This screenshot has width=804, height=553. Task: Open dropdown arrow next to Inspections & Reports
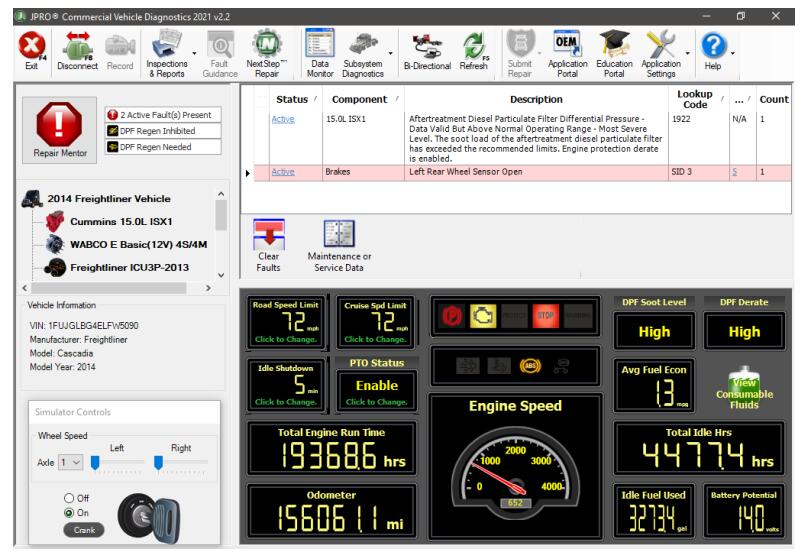[x=194, y=53]
